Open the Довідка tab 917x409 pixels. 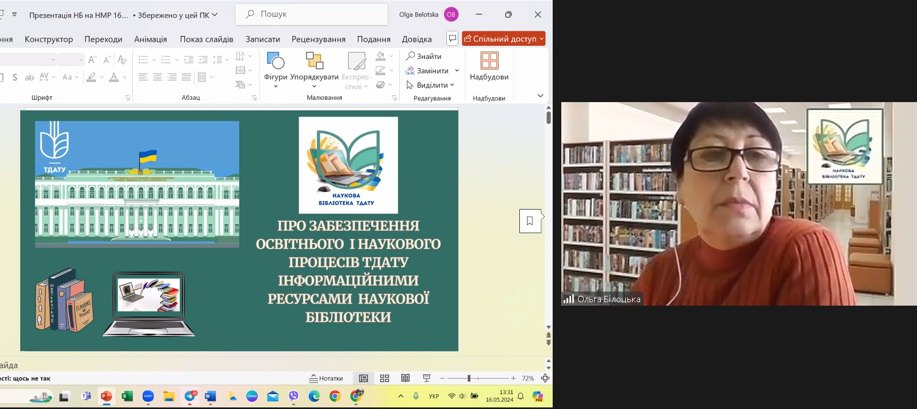(x=416, y=39)
